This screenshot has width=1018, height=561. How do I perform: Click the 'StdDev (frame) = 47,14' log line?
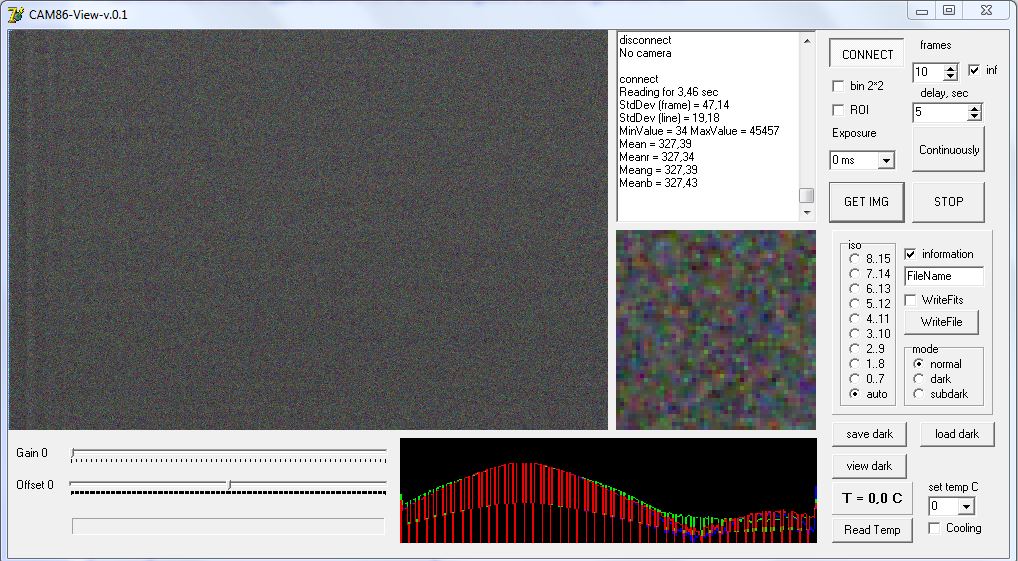pos(674,105)
